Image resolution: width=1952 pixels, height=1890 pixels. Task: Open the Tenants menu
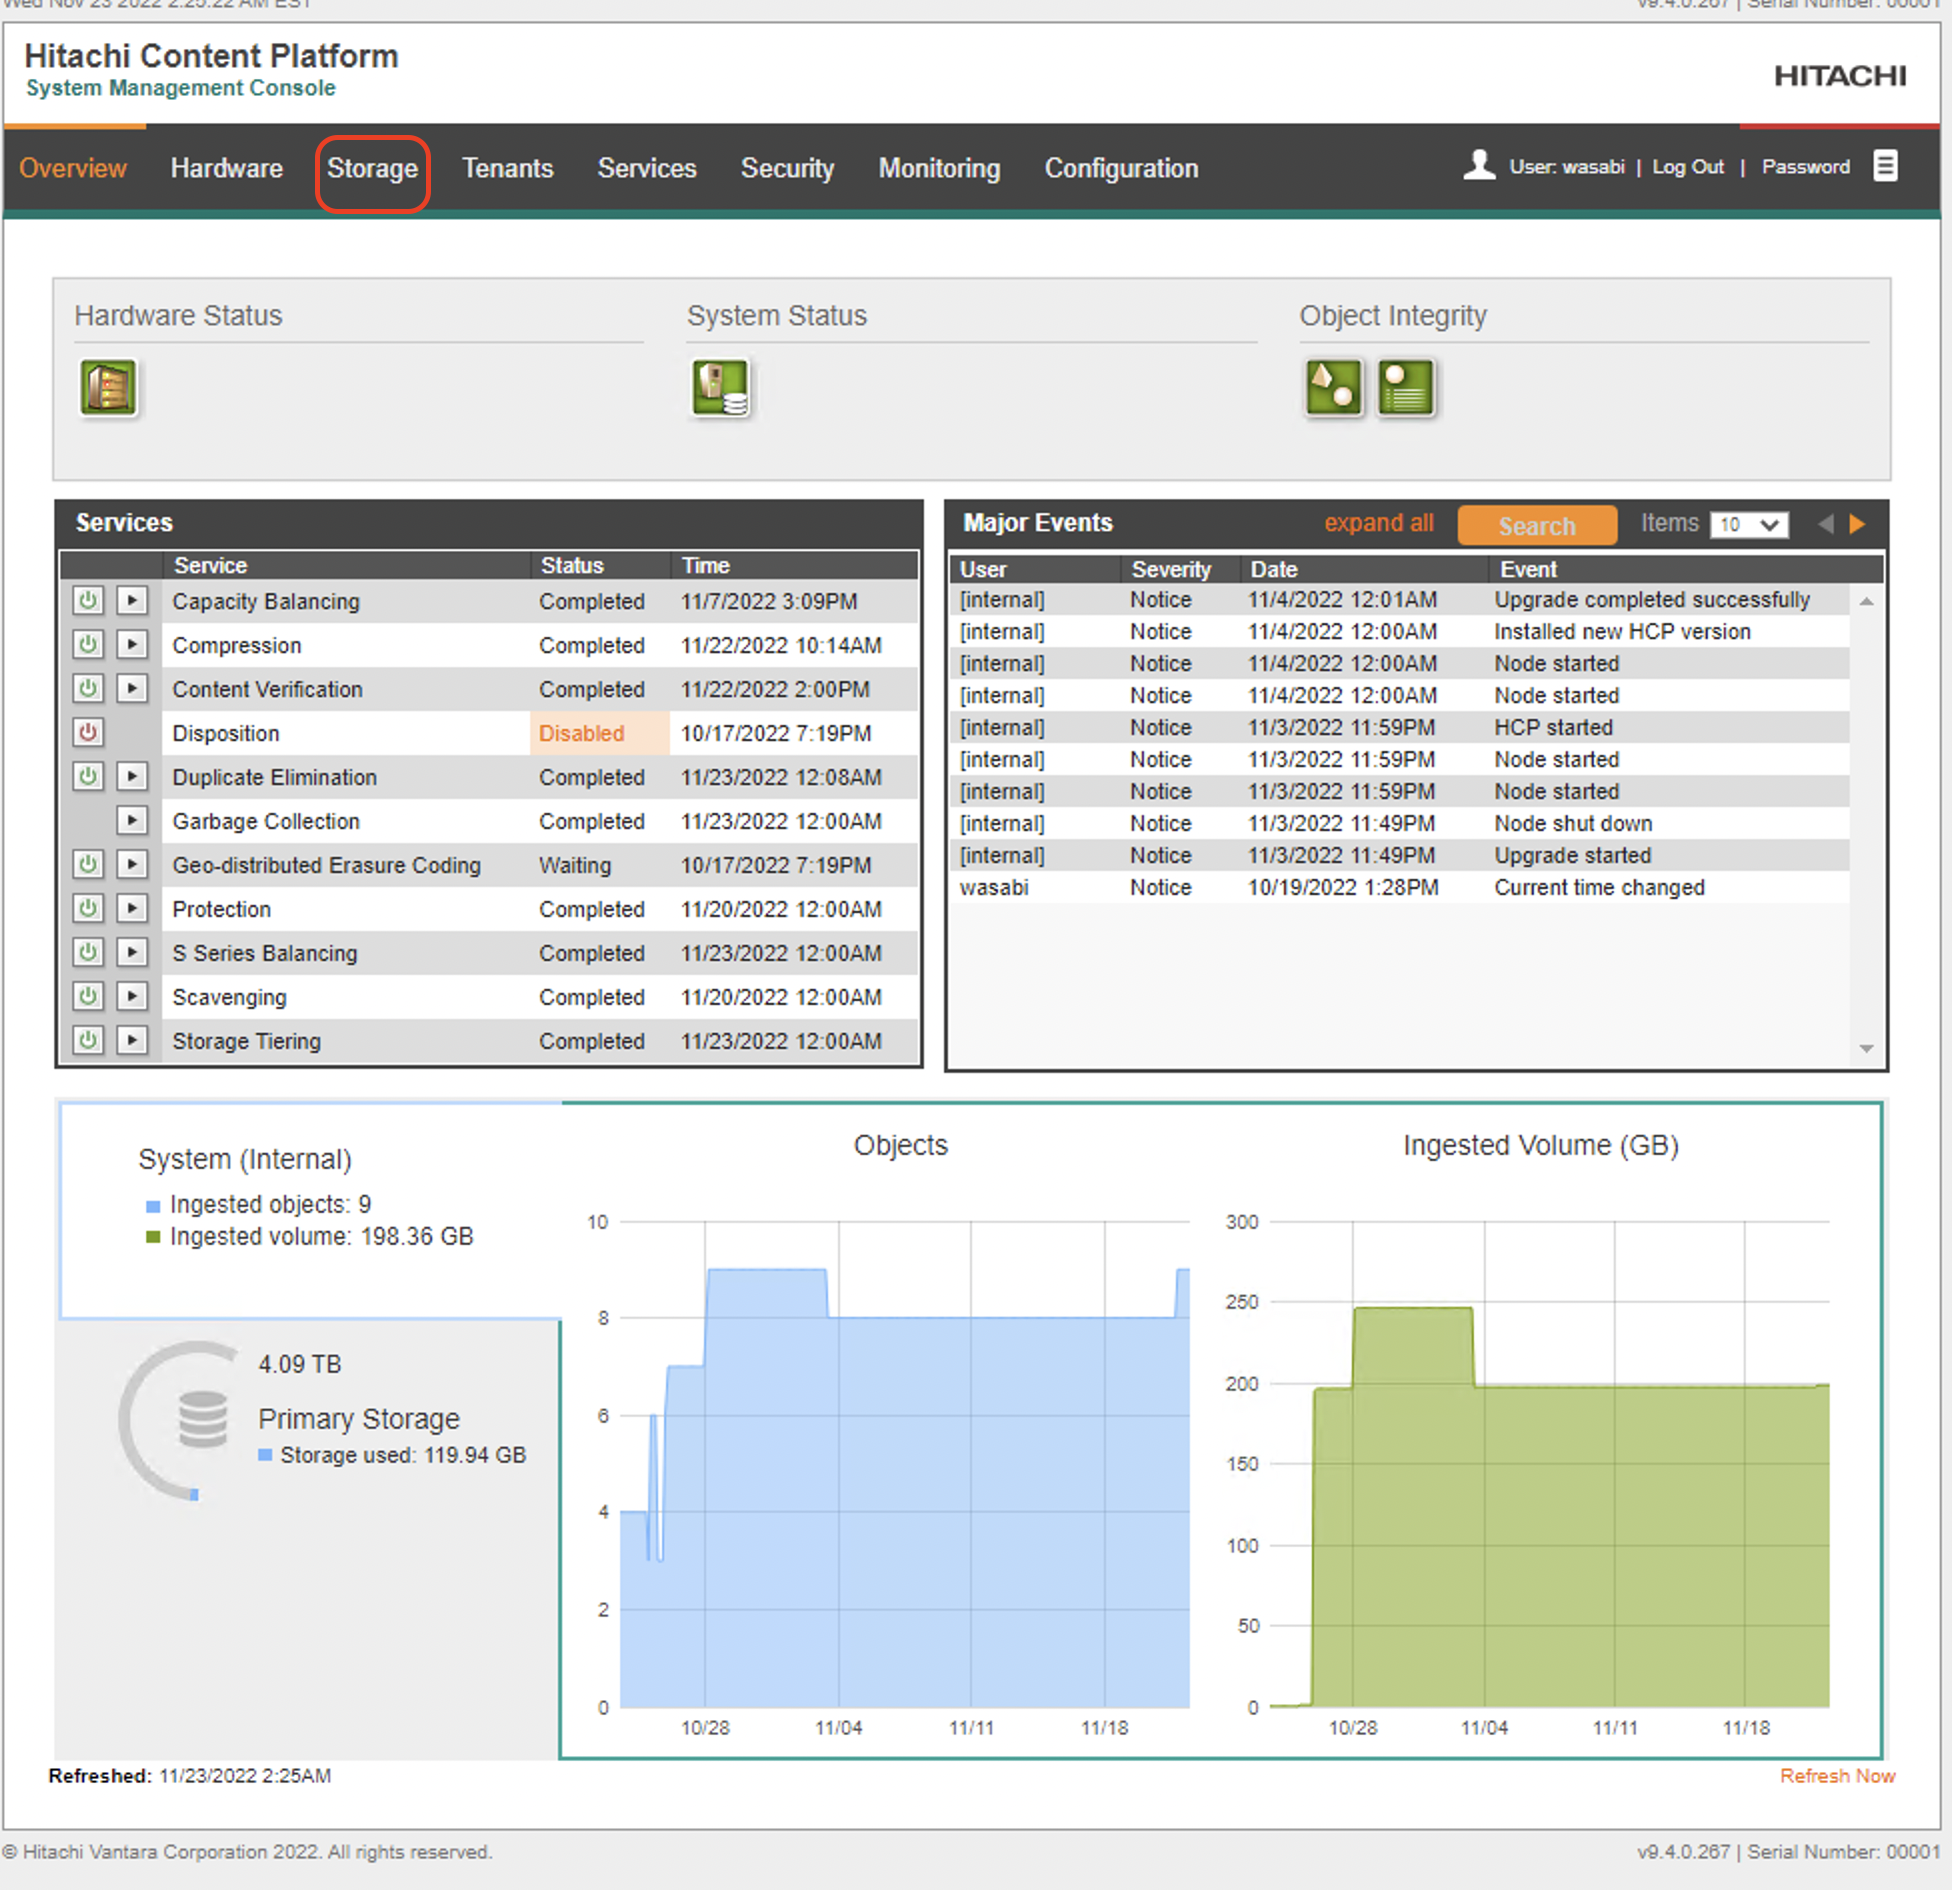tap(508, 168)
